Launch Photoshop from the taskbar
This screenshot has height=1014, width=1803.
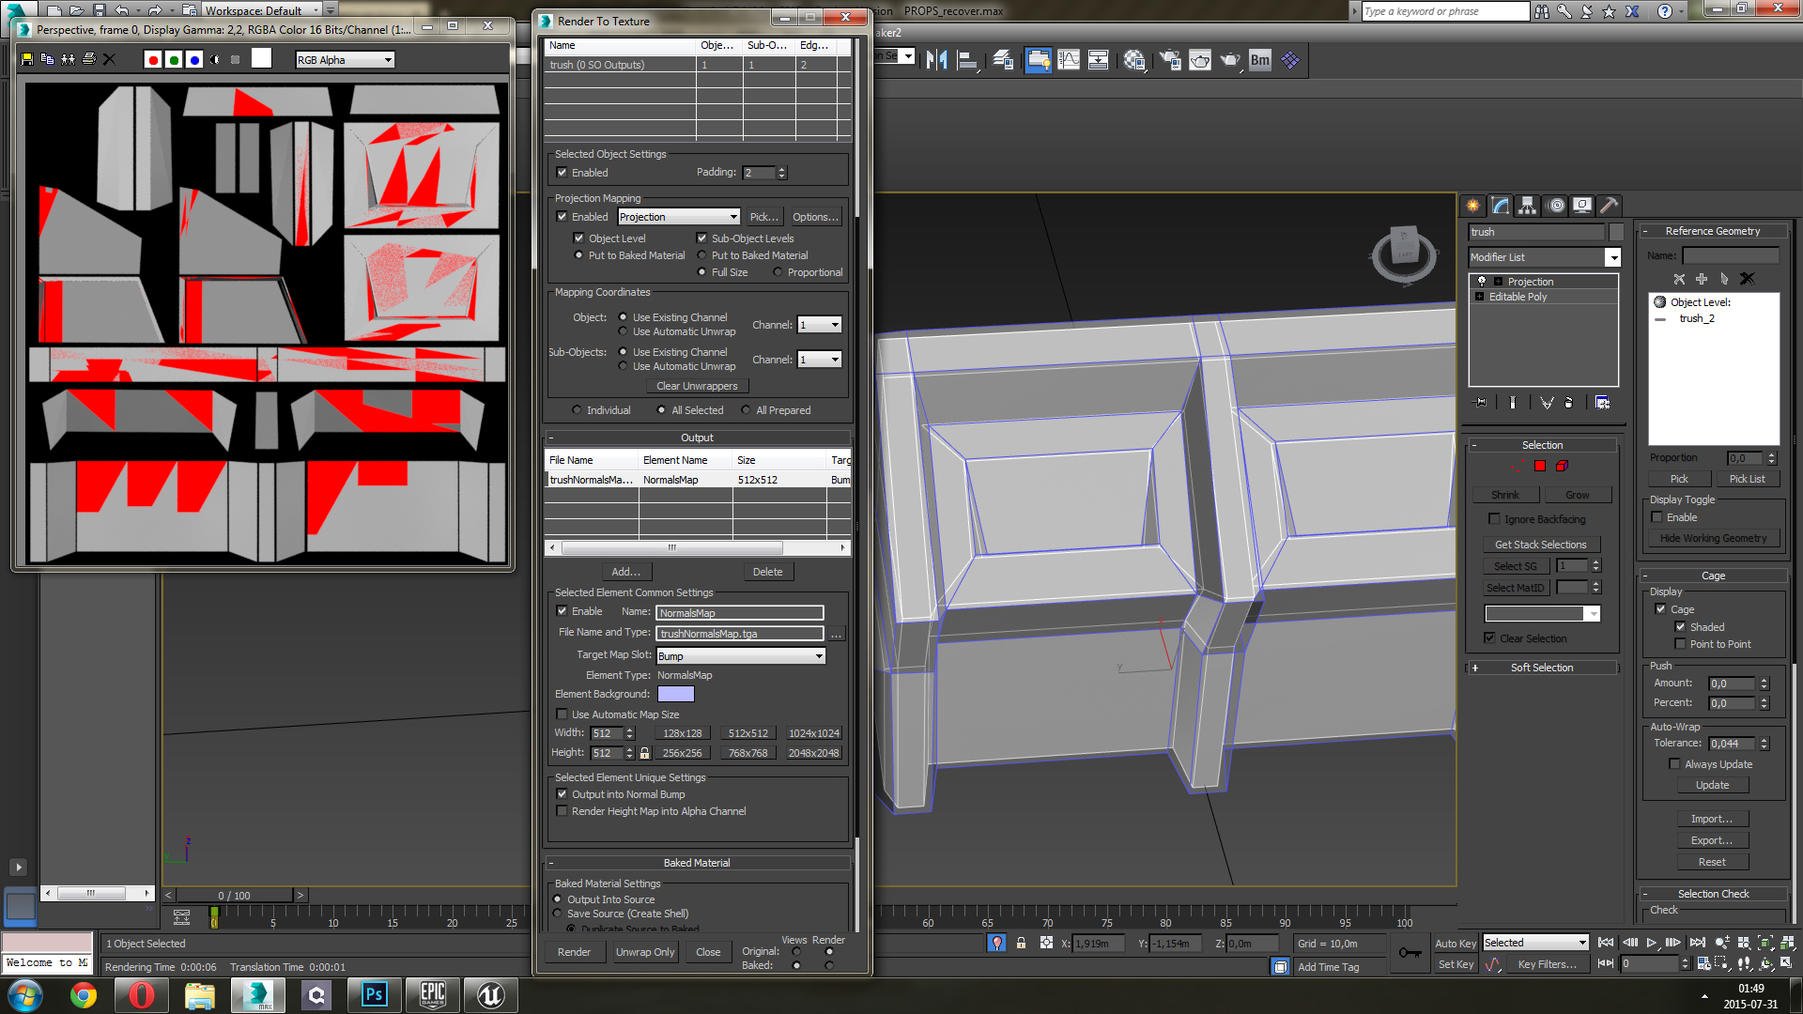[373, 995]
